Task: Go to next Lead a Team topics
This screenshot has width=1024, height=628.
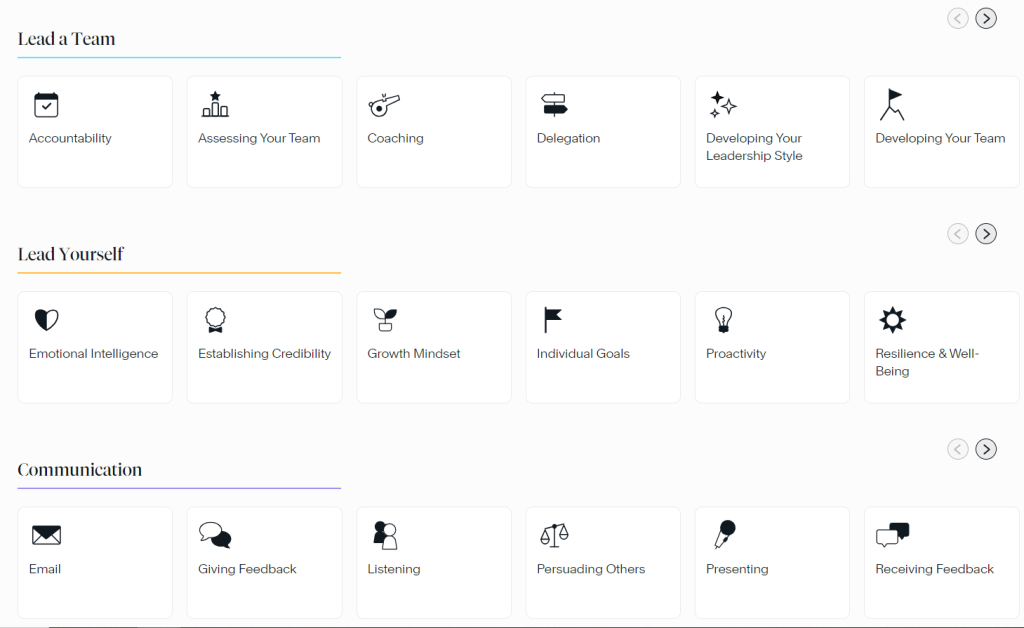Action: tap(986, 18)
